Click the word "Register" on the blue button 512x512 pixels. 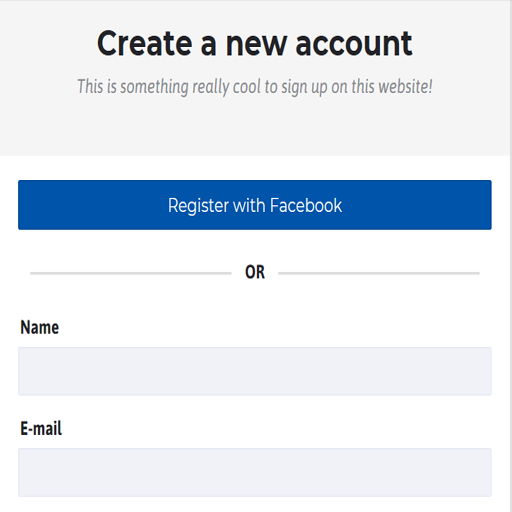pyautogui.click(x=199, y=206)
